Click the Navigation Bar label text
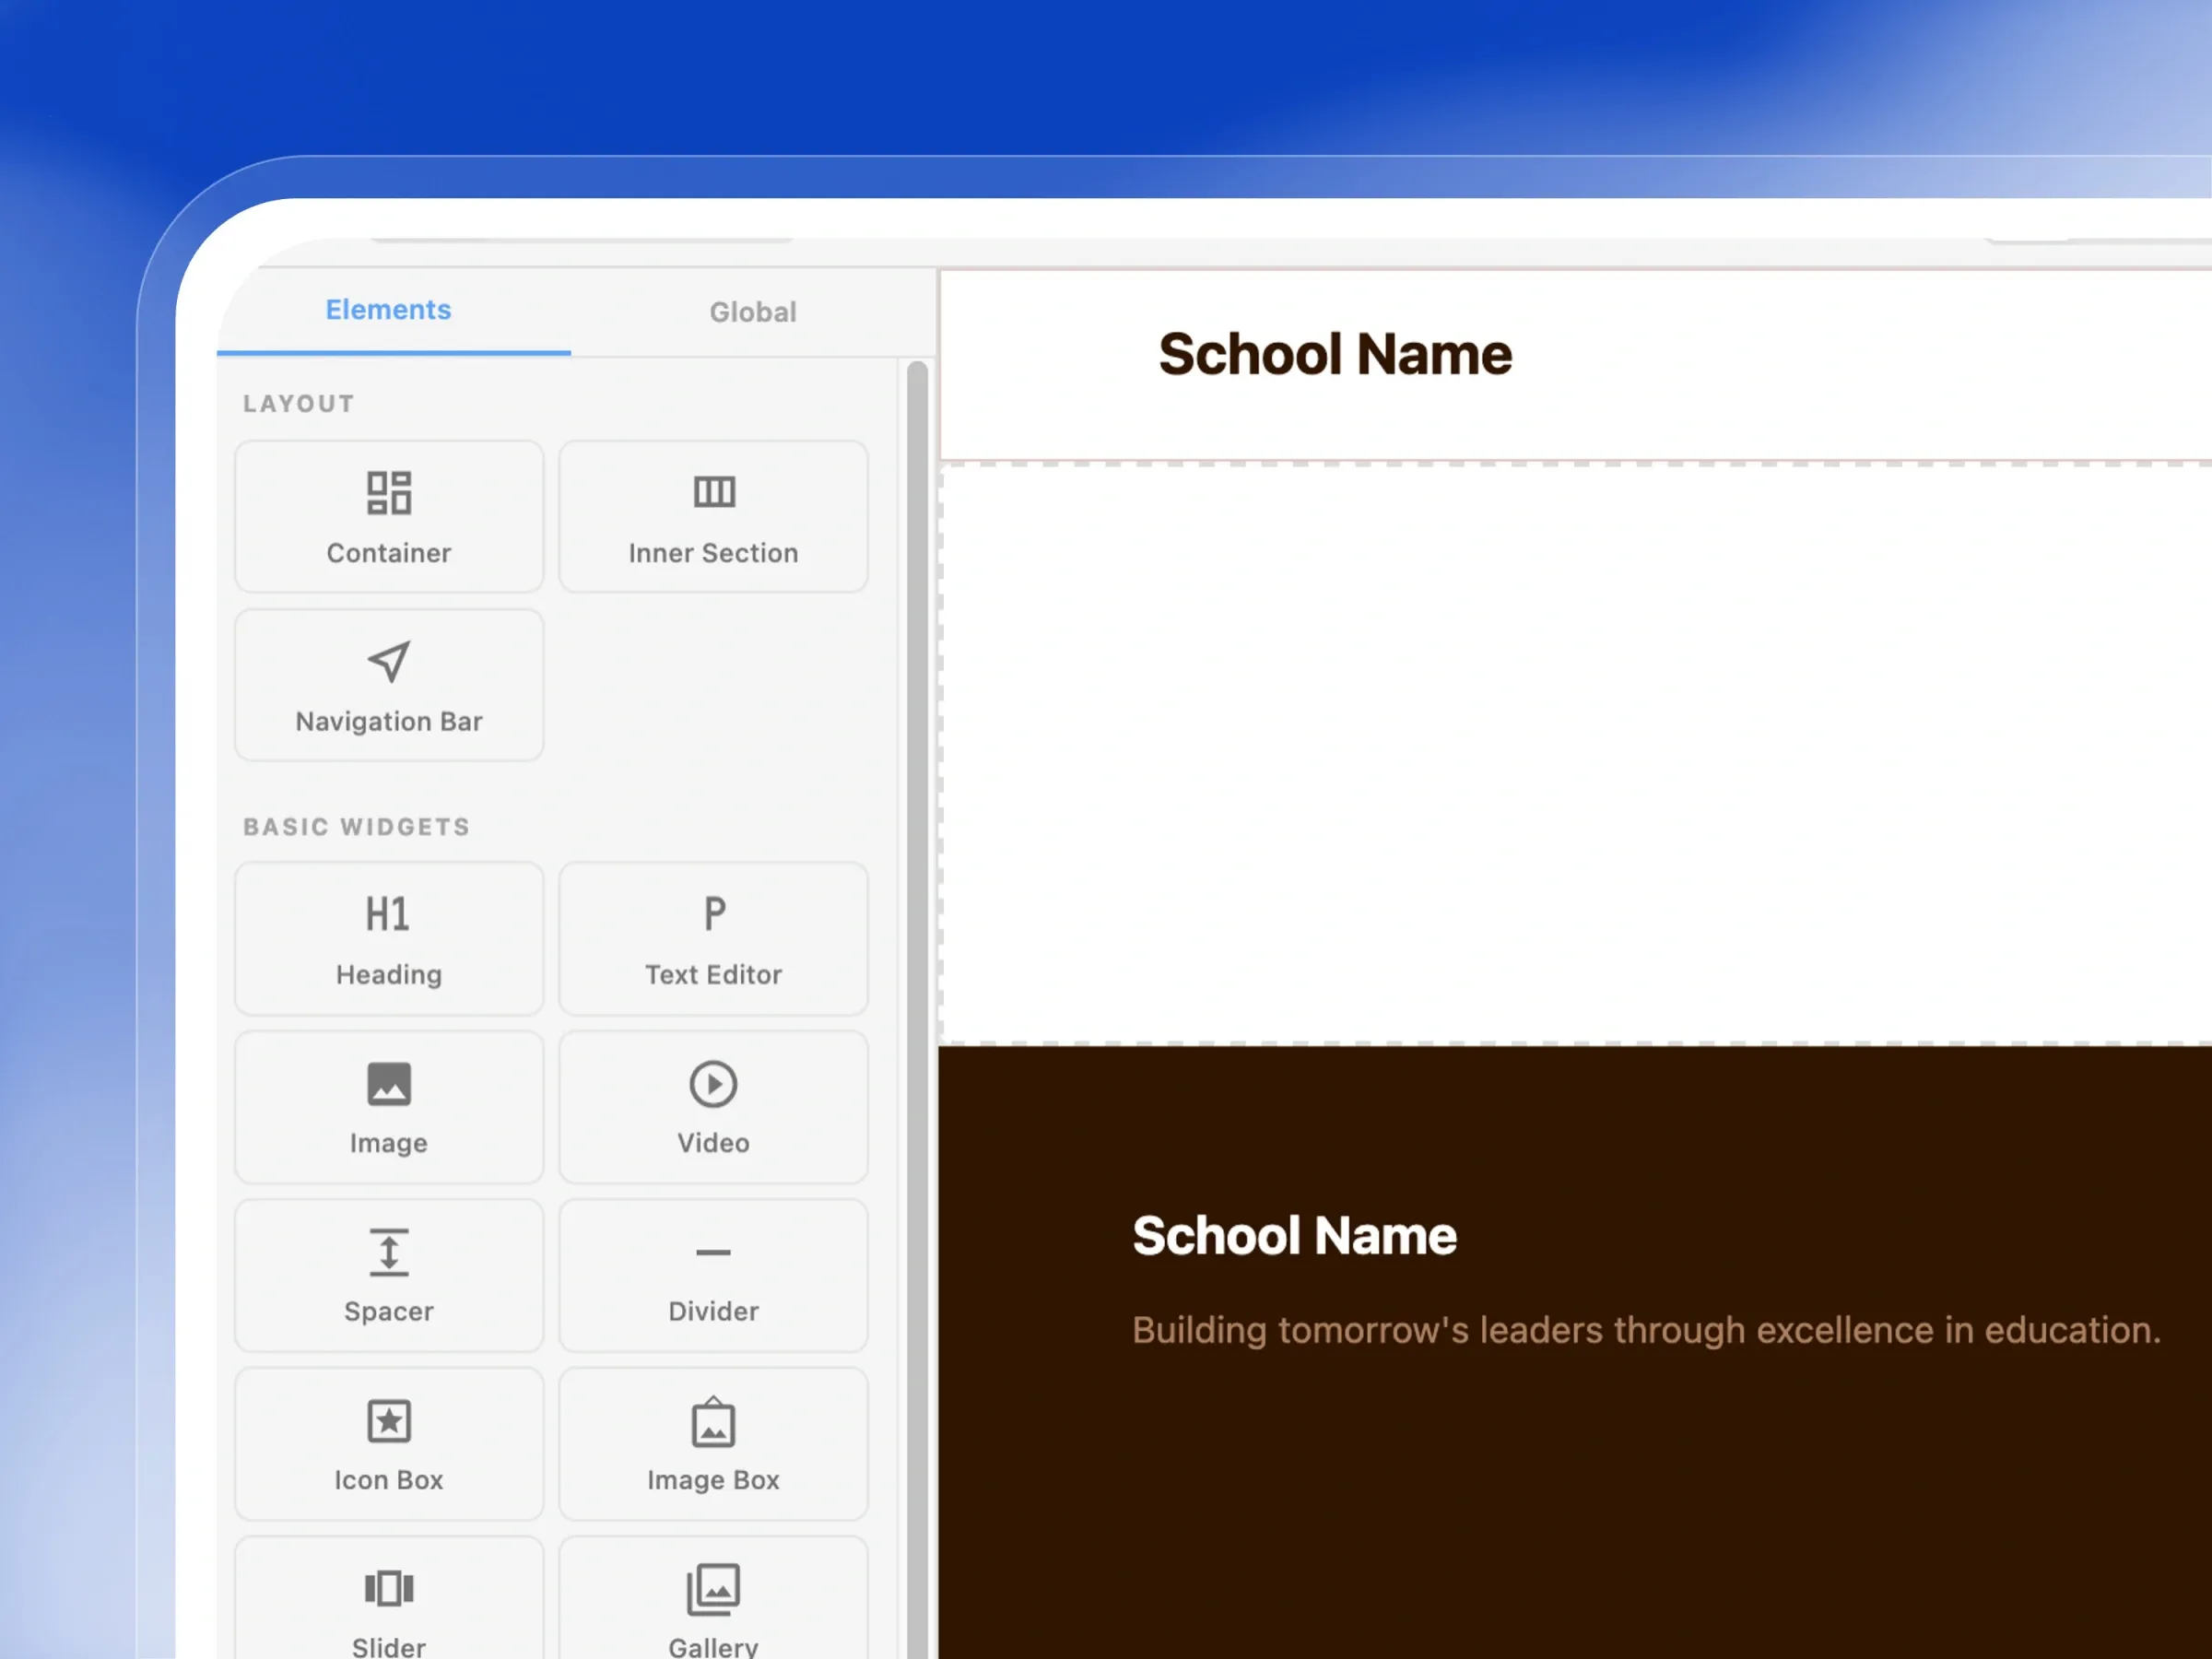This screenshot has height=1659, width=2212. pos(389,722)
